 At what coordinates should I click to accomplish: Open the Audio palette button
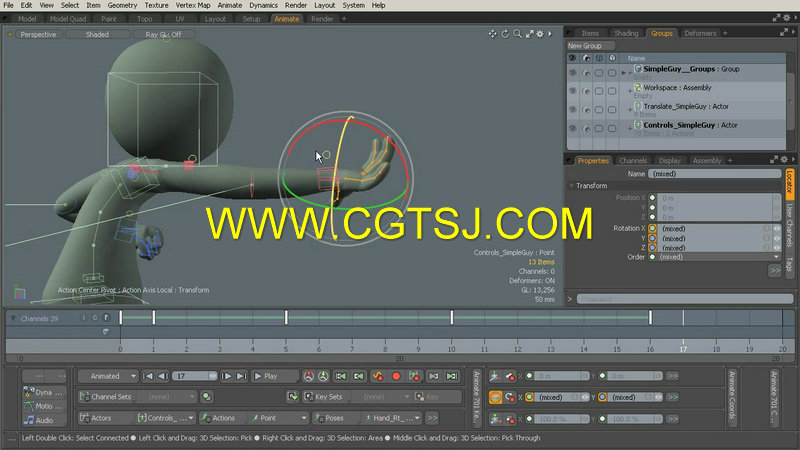click(44, 420)
